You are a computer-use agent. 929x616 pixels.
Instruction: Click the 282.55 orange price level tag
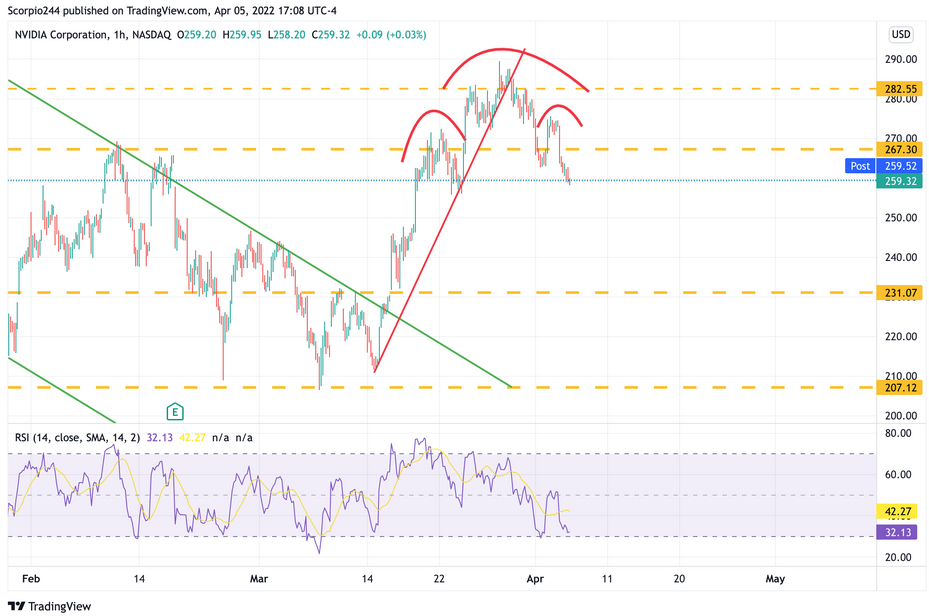(900, 89)
